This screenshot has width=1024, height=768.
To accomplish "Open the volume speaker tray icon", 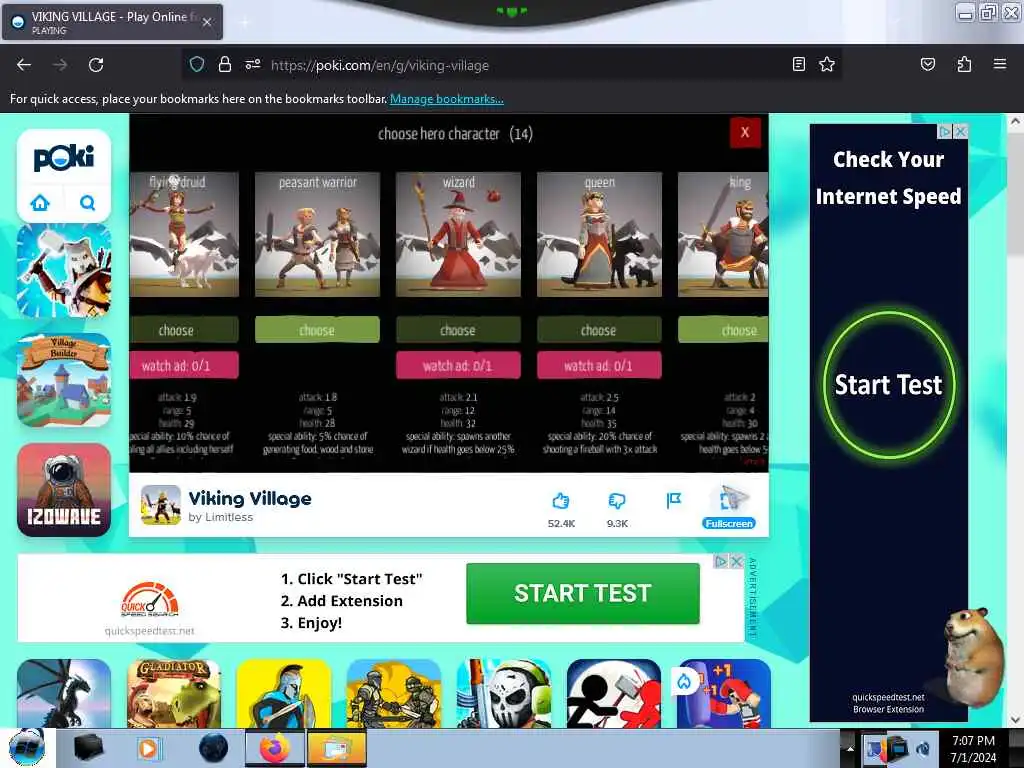I will click(x=924, y=748).
